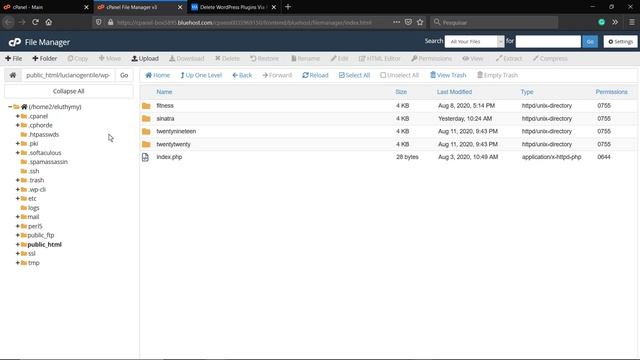Reload the file listing
Viewport: 640px width, 360px height.
click(x=315, y=75)
